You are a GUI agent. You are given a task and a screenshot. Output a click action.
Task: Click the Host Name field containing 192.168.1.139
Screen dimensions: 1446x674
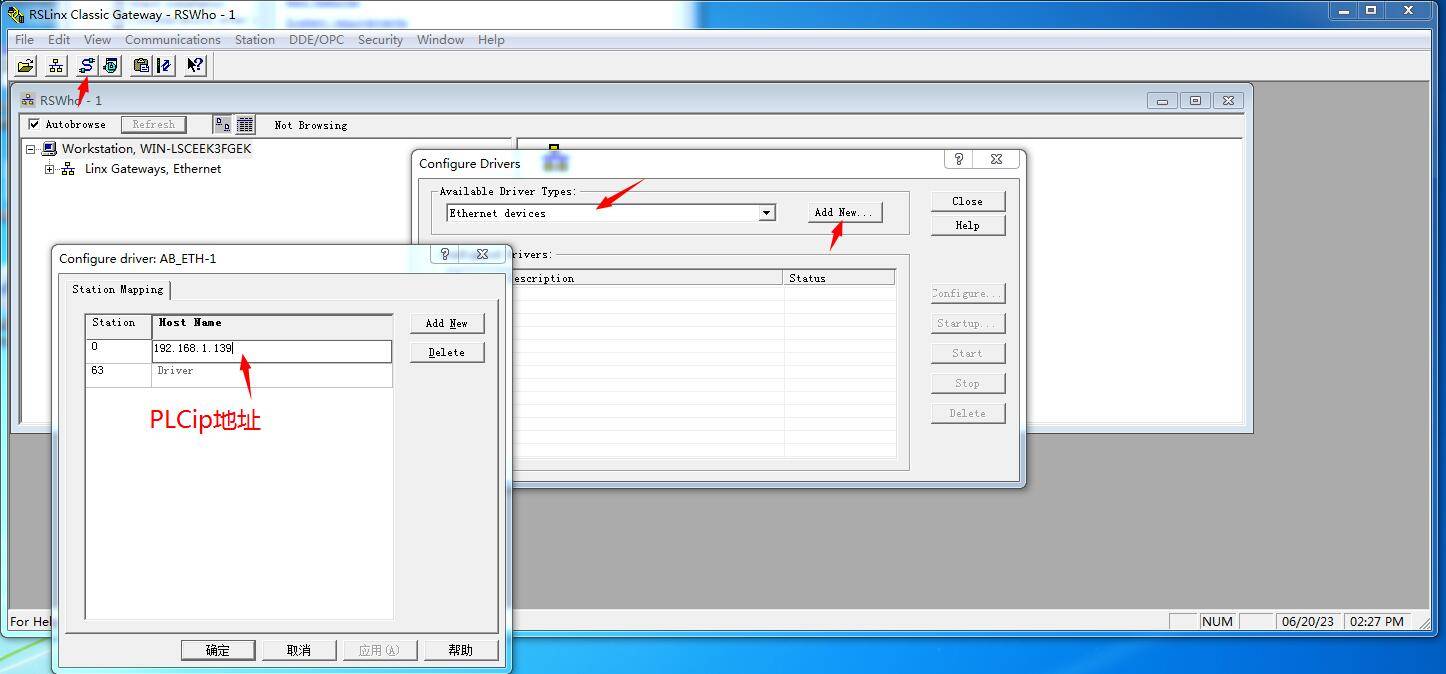(x=272, y=351)
